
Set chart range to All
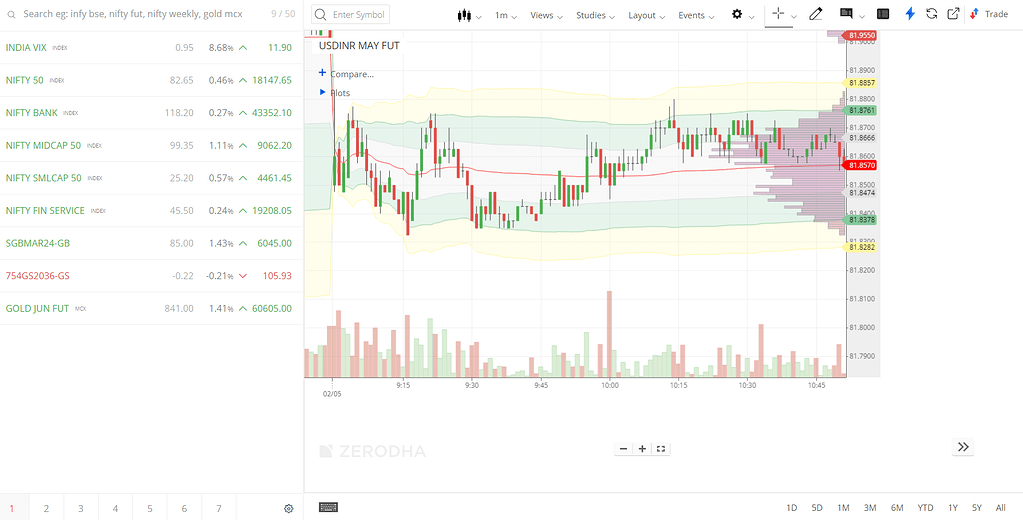(1001, 508)
